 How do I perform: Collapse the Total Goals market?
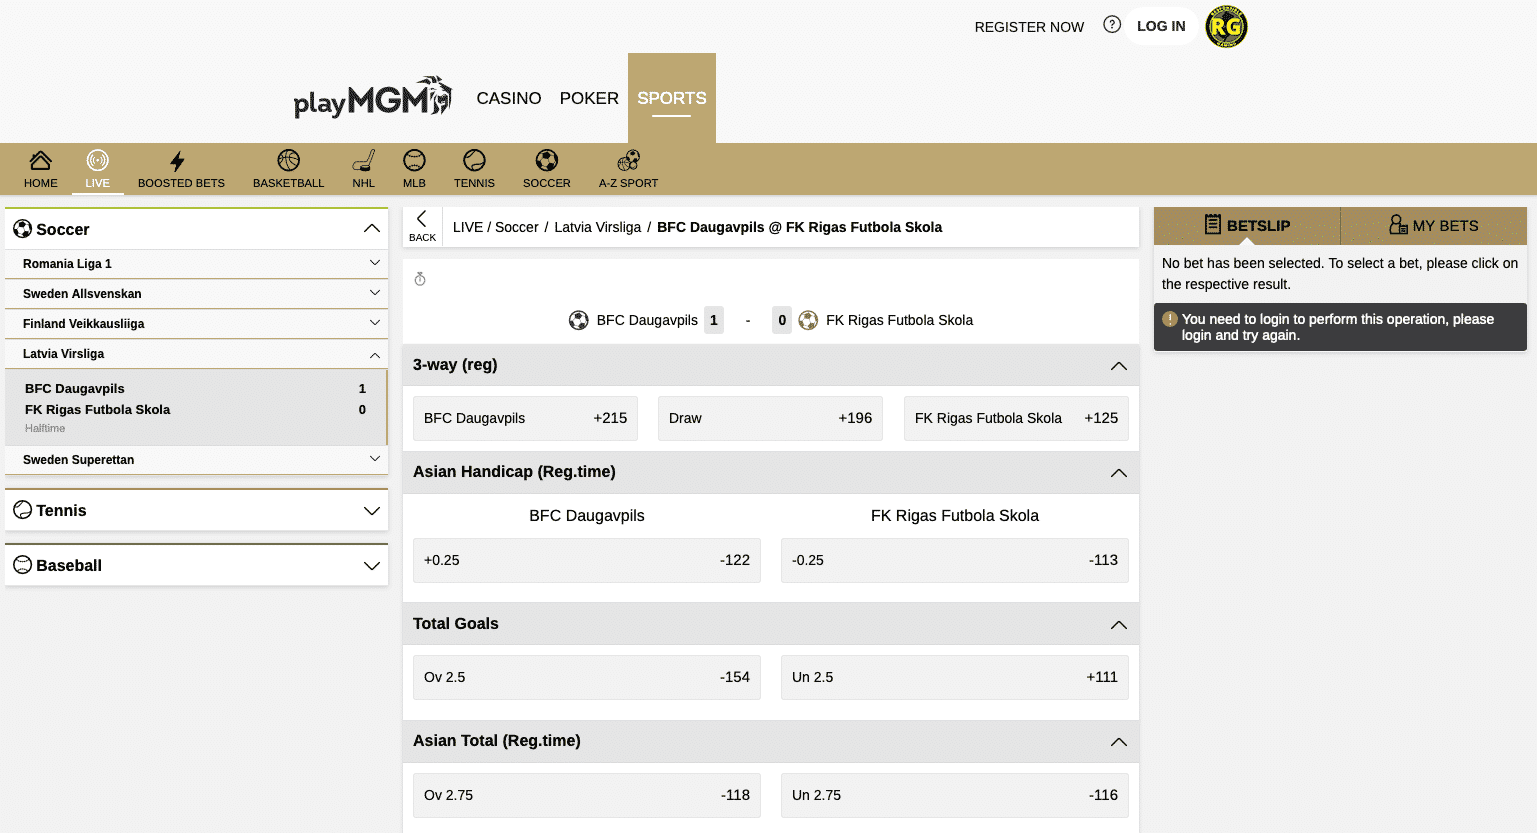[x=1119, y=625]
